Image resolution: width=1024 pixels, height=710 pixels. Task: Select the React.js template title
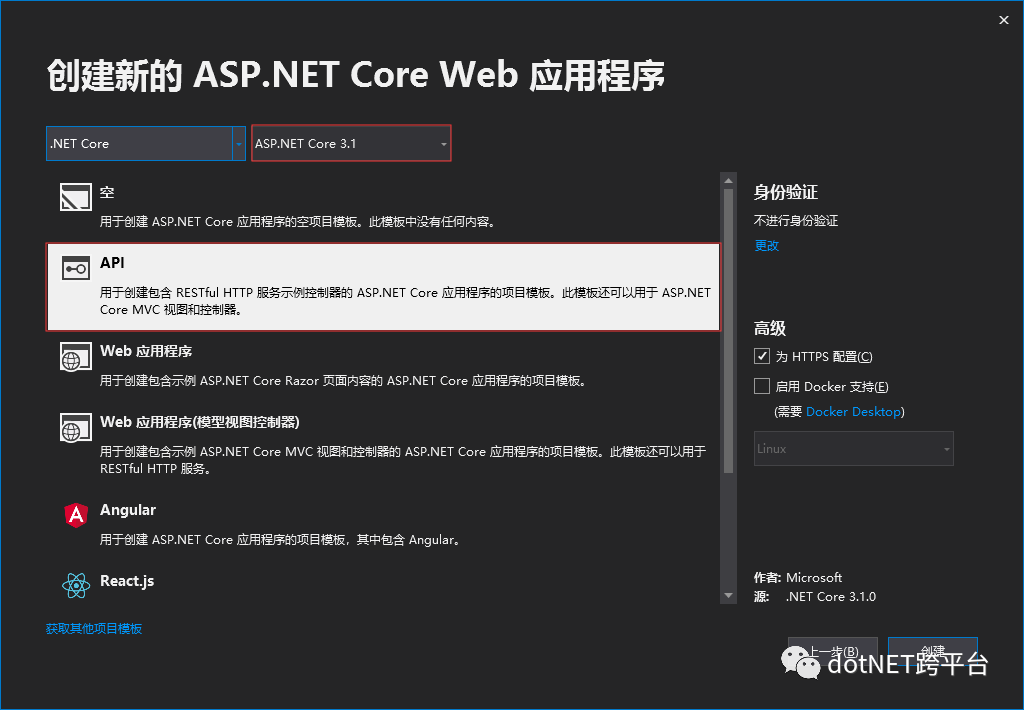[x=127, y=581]
